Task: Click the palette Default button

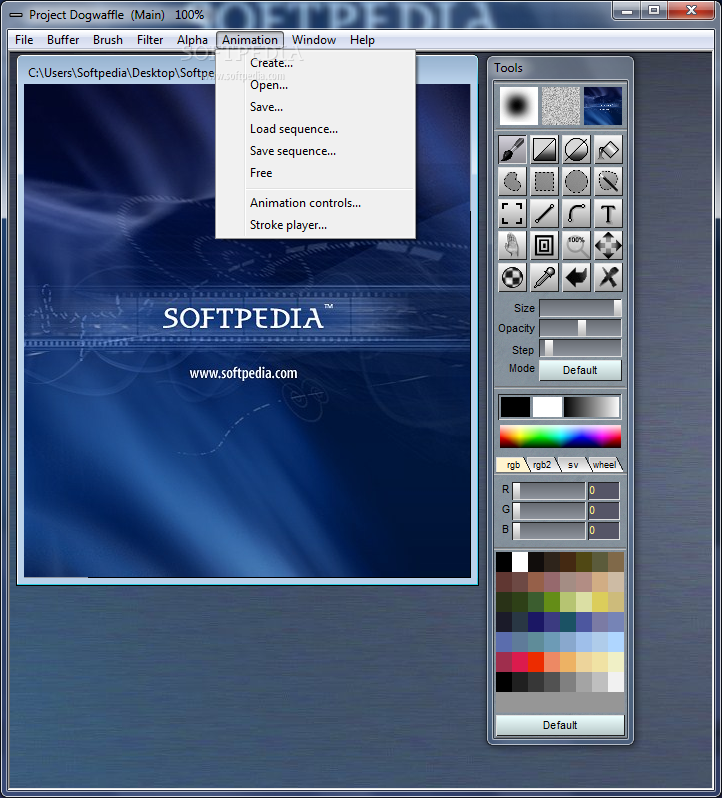Action: coord(560,725)
